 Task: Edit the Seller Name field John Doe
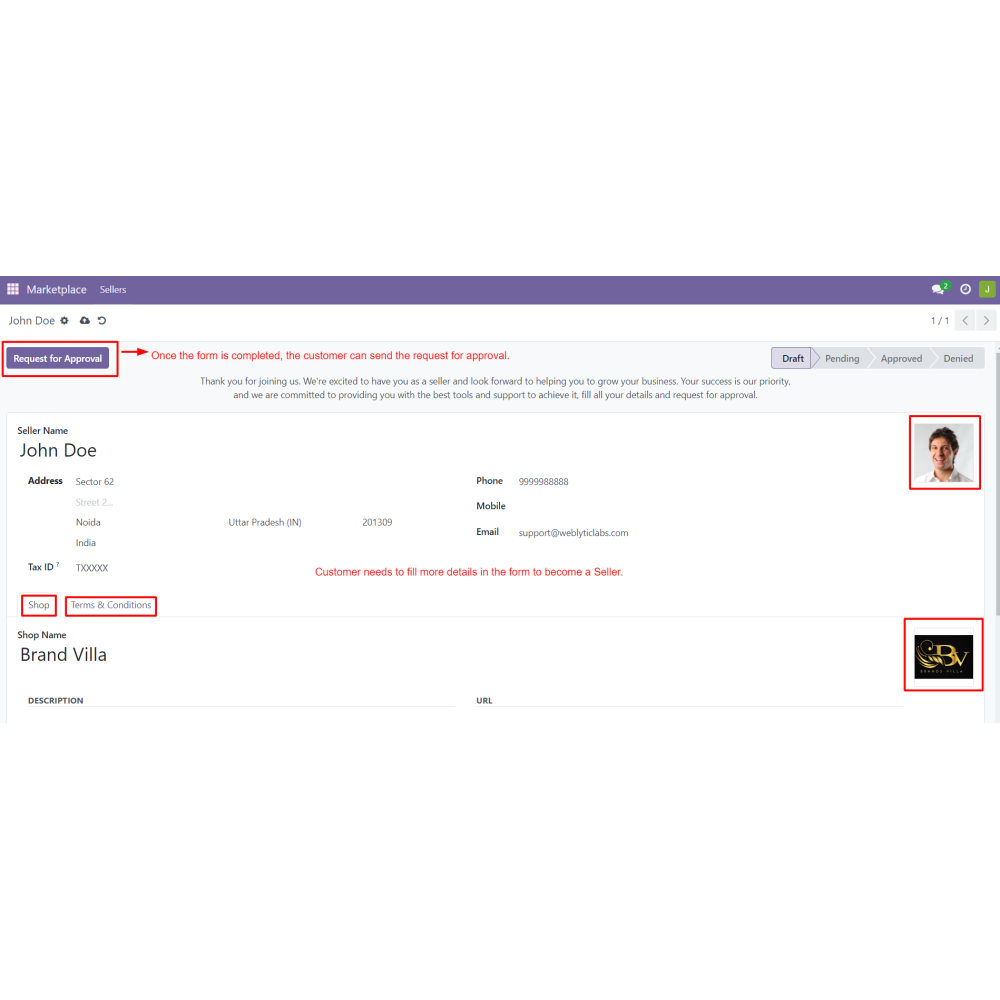58,450
